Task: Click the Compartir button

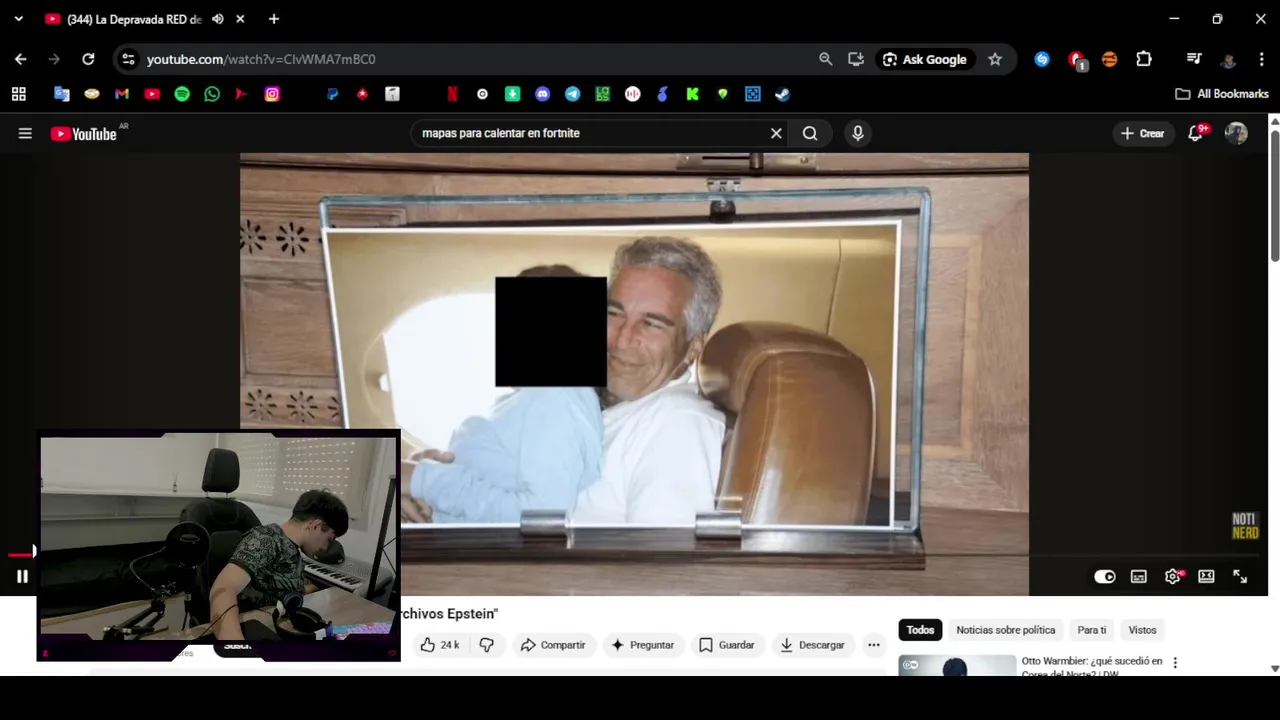Action: pyautogui.click(x=553, y=645)
